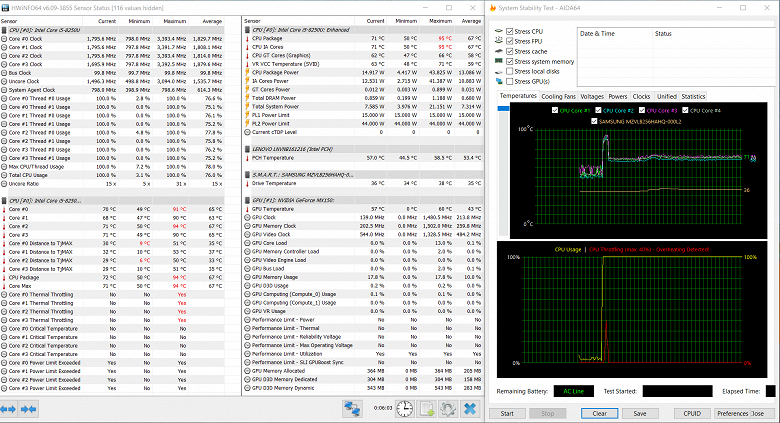Open the Voltages tab

click(592, 97)
